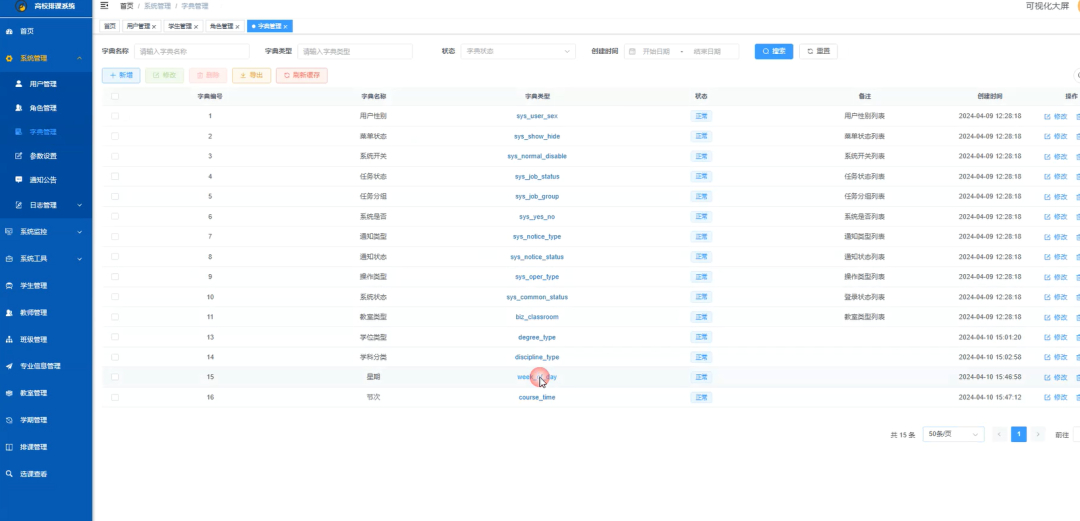Click the 开始日期 start date field
Image resolution: width=1080 pixels, height=521 pixels.
tap(656, 52)
